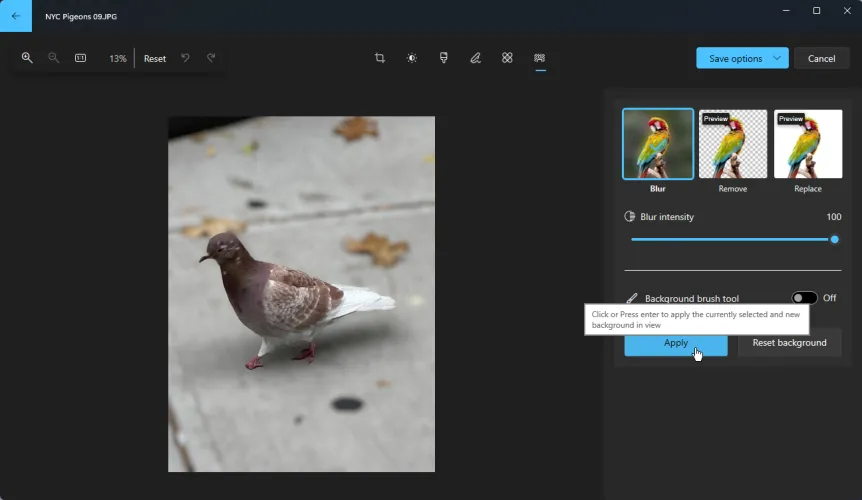Choose the Replace background option
Viewport: 862px width, 500px height.
coord(807,144)
